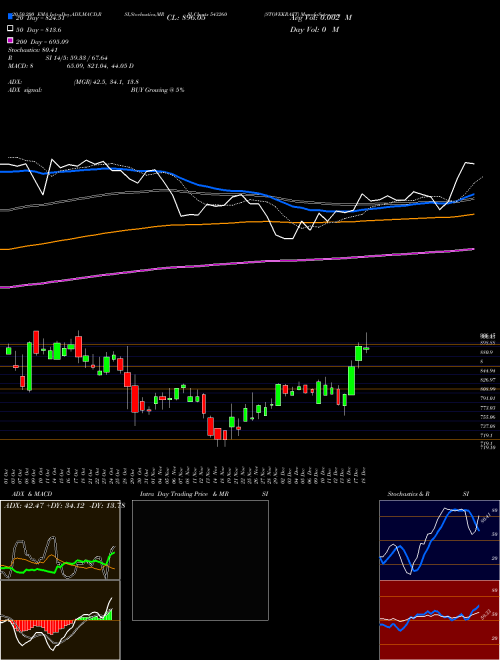The height and width of the screenshot is (660, 500).
Task: Click the 'Avg Vol: 0.002 M' value
Action: point(321,18)
